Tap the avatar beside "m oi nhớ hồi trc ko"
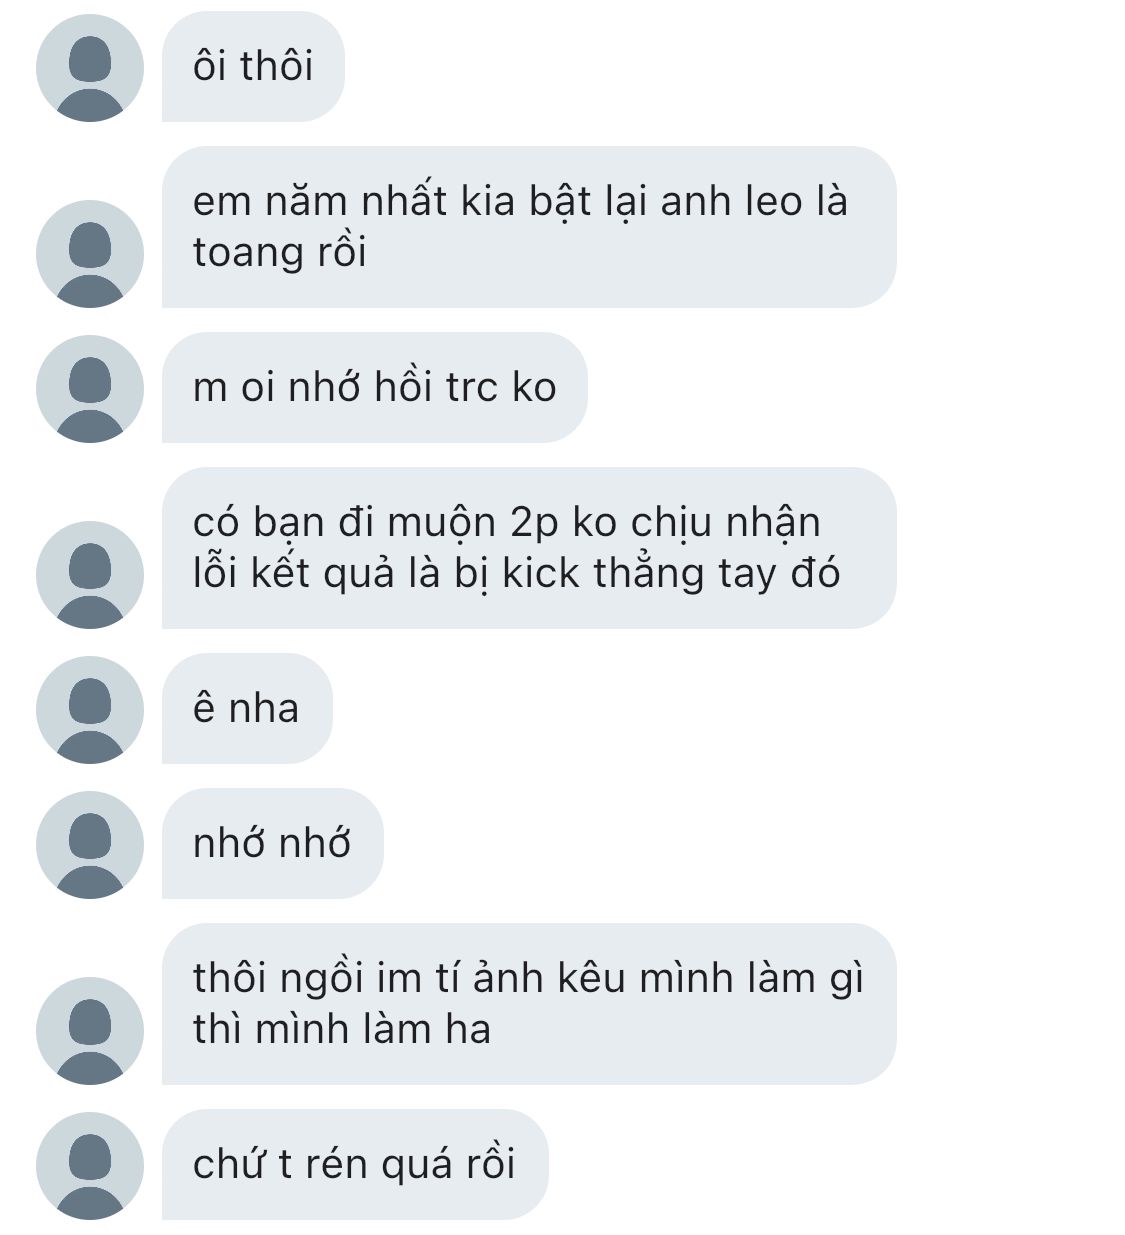The image size is (1125, 1235). [89, 388]
